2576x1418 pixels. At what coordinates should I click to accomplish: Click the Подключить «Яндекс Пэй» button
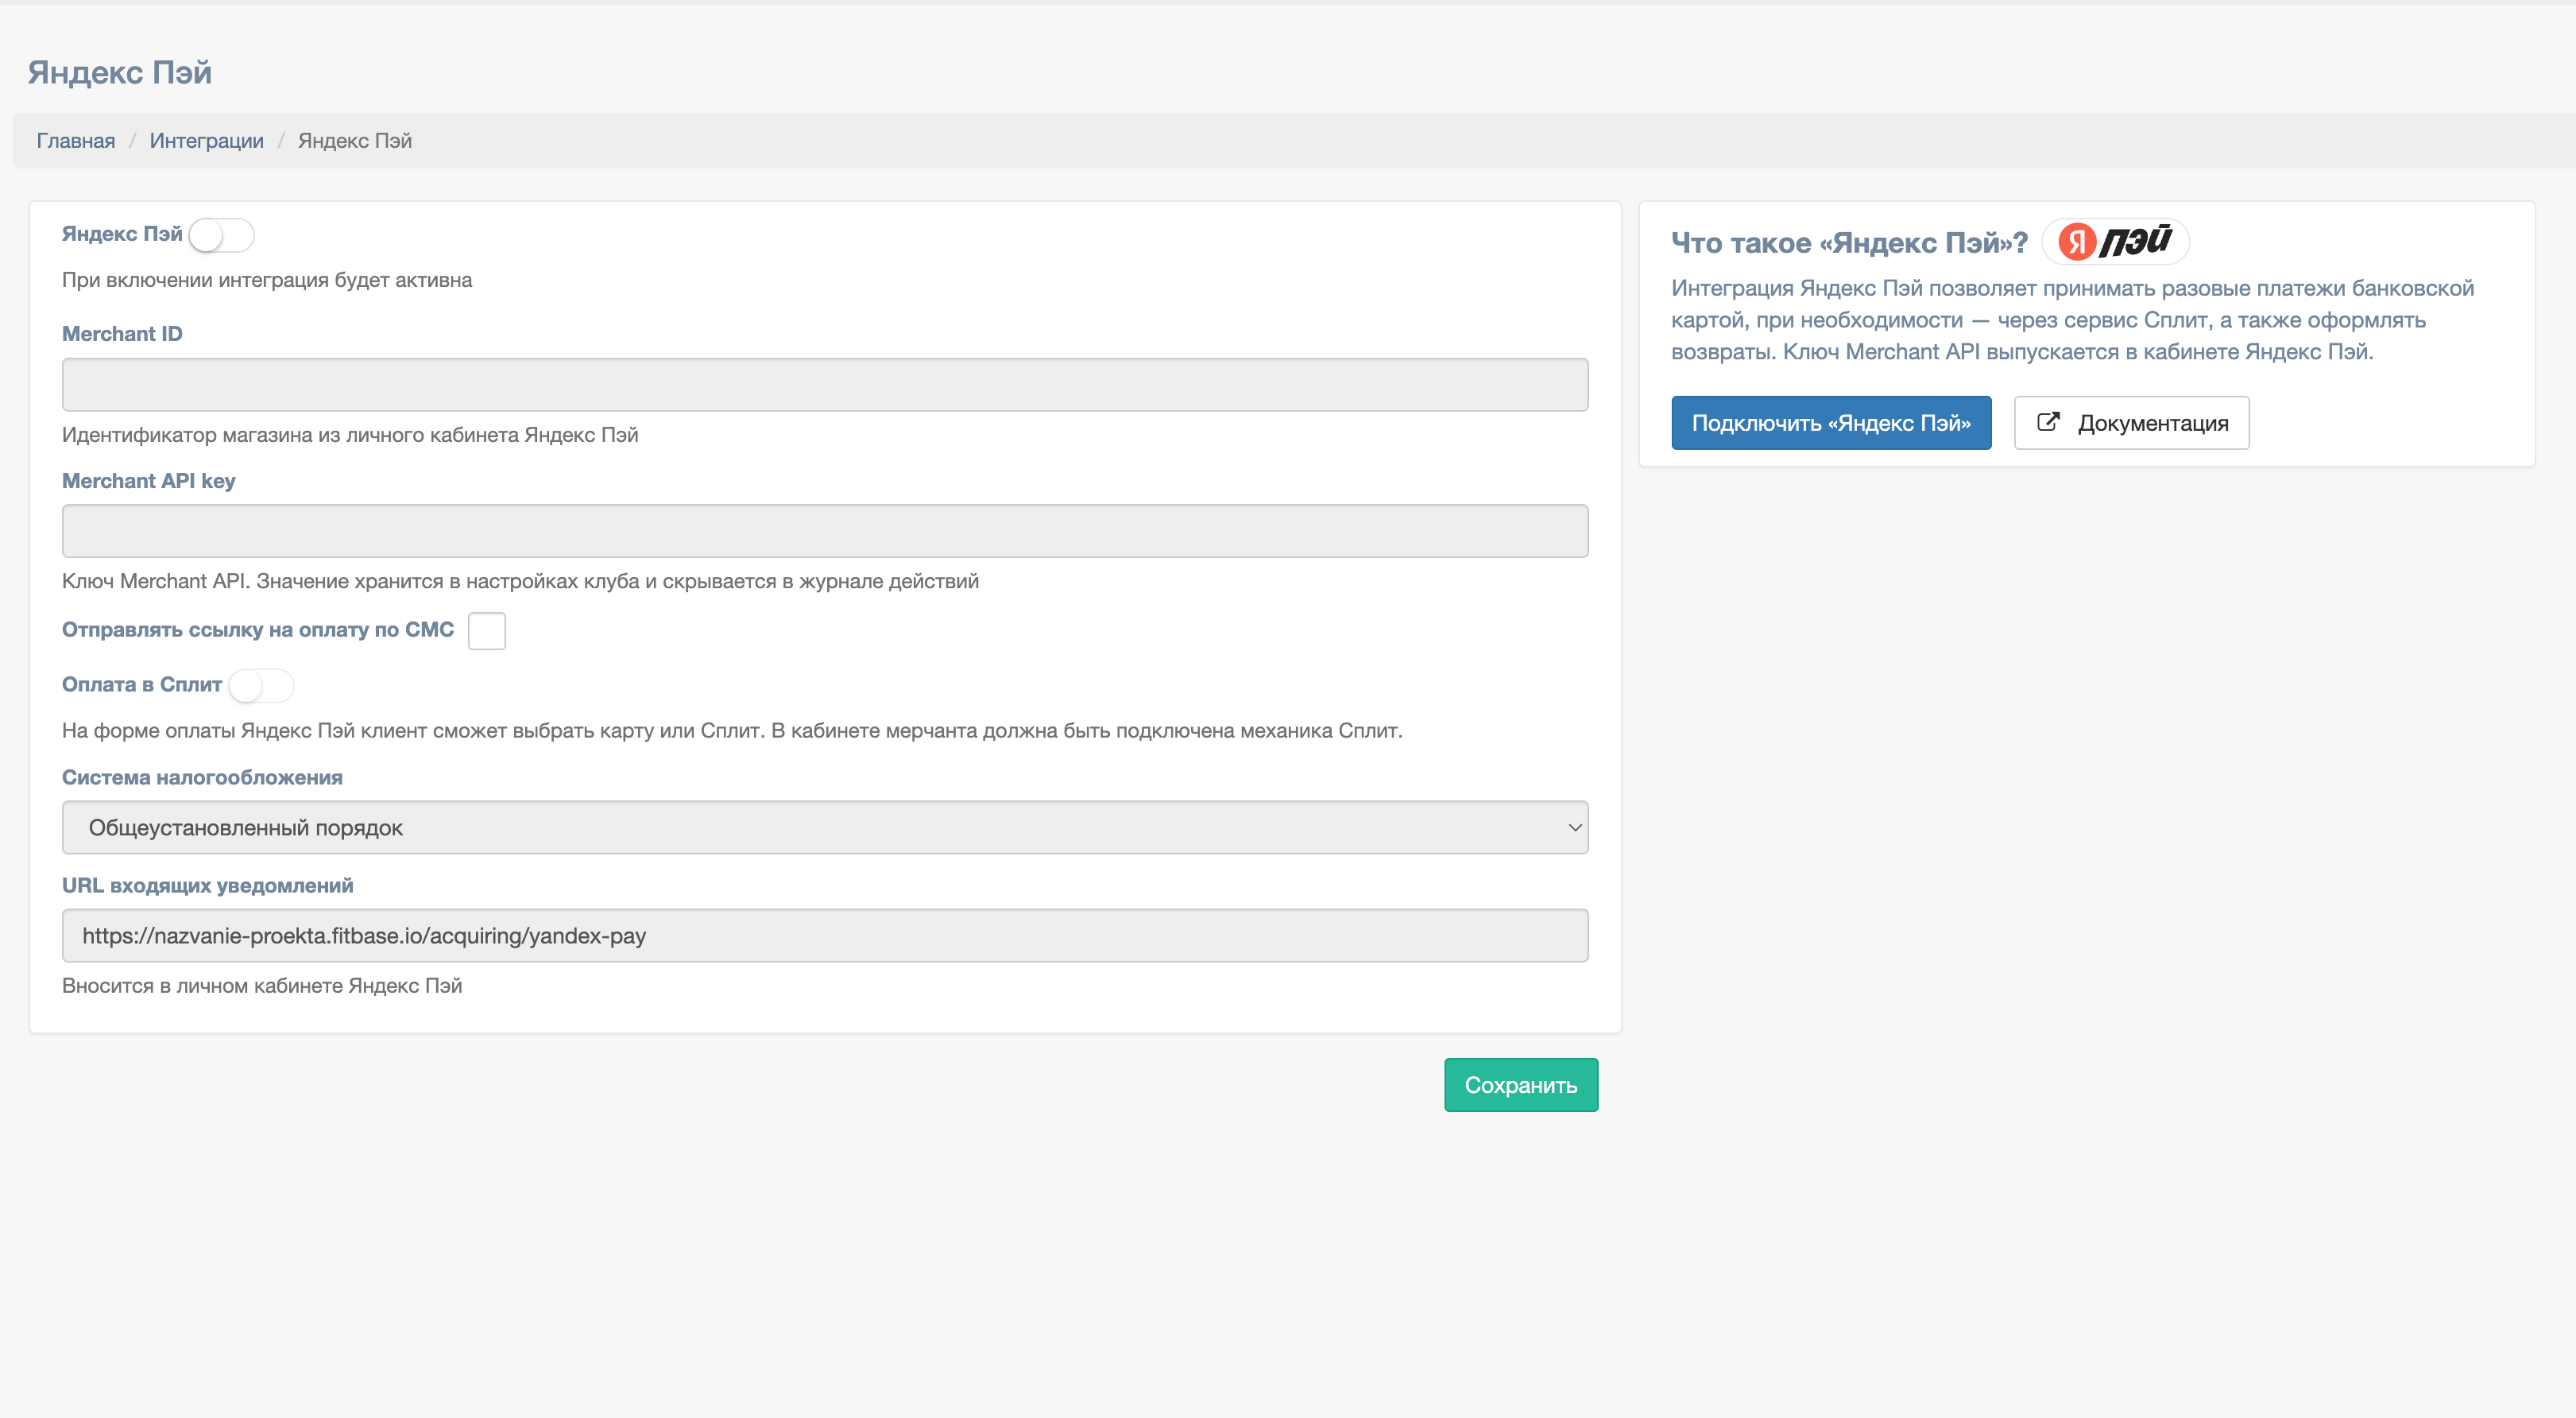1831,423
